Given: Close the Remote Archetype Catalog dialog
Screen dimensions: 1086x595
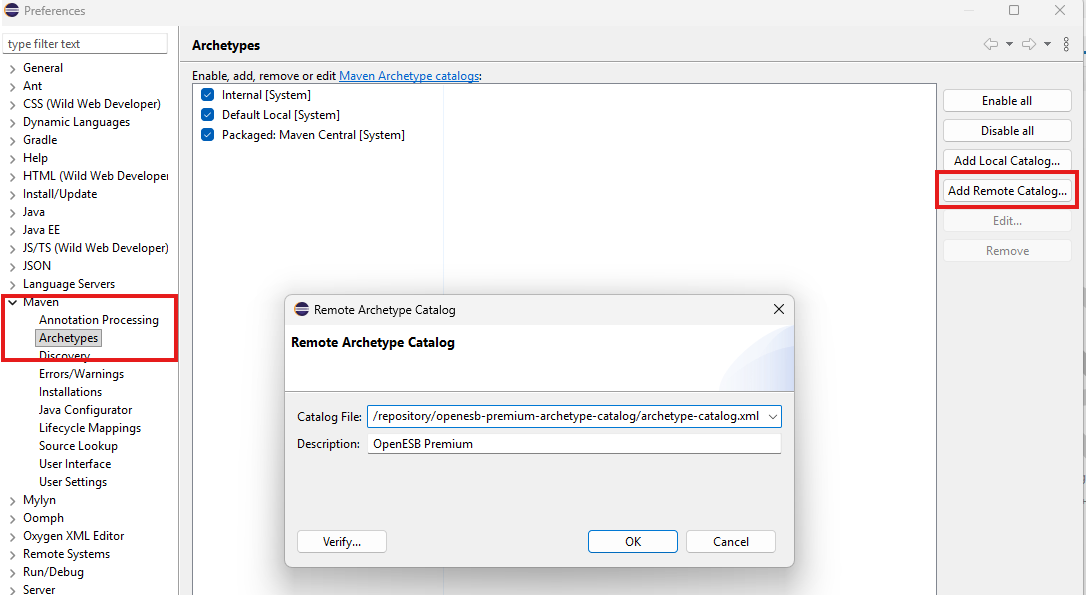Looking at the screenshot, I should point(778,309).
